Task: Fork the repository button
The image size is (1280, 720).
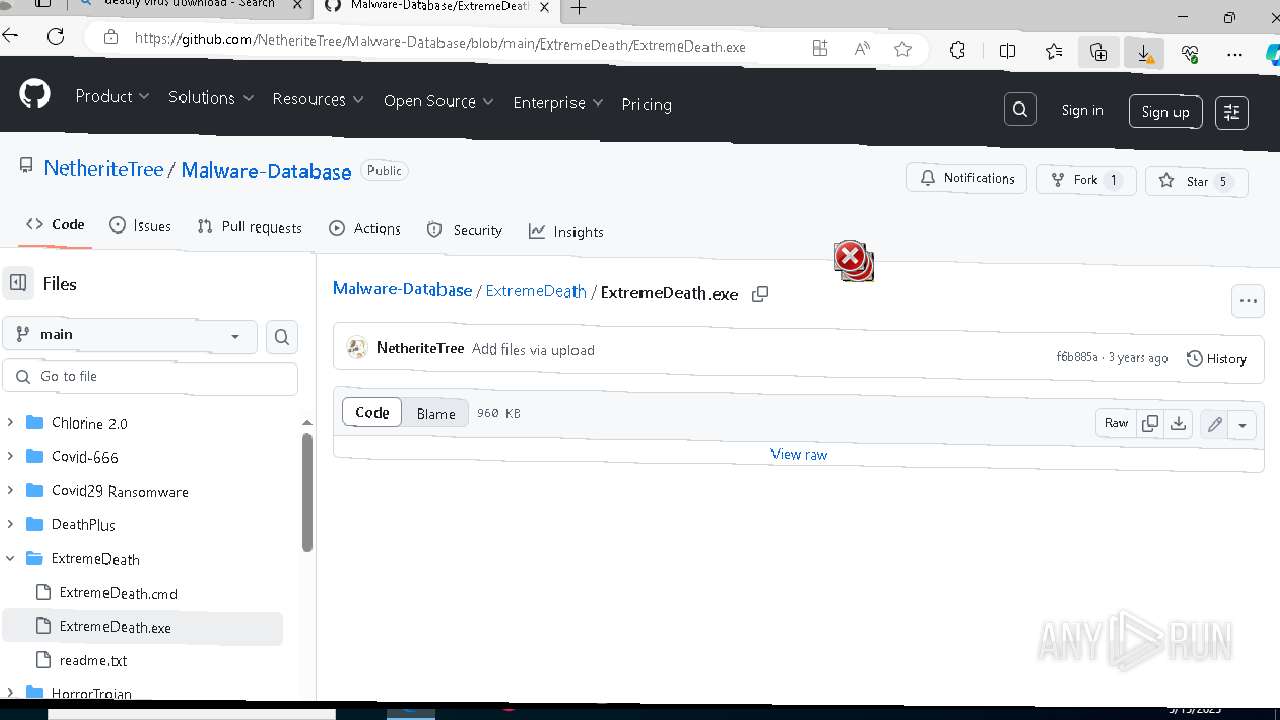Action: point(1086,180)
